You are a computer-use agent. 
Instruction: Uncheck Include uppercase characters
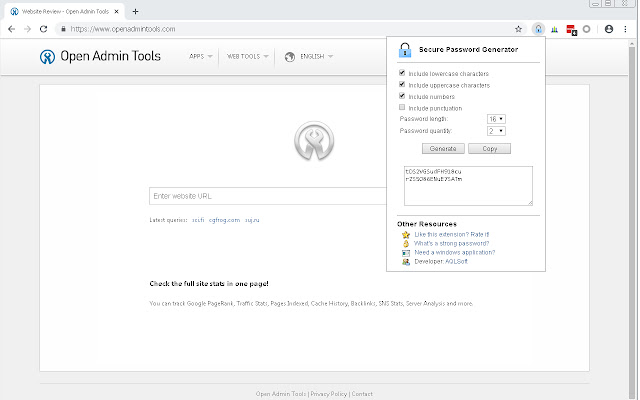402,84
